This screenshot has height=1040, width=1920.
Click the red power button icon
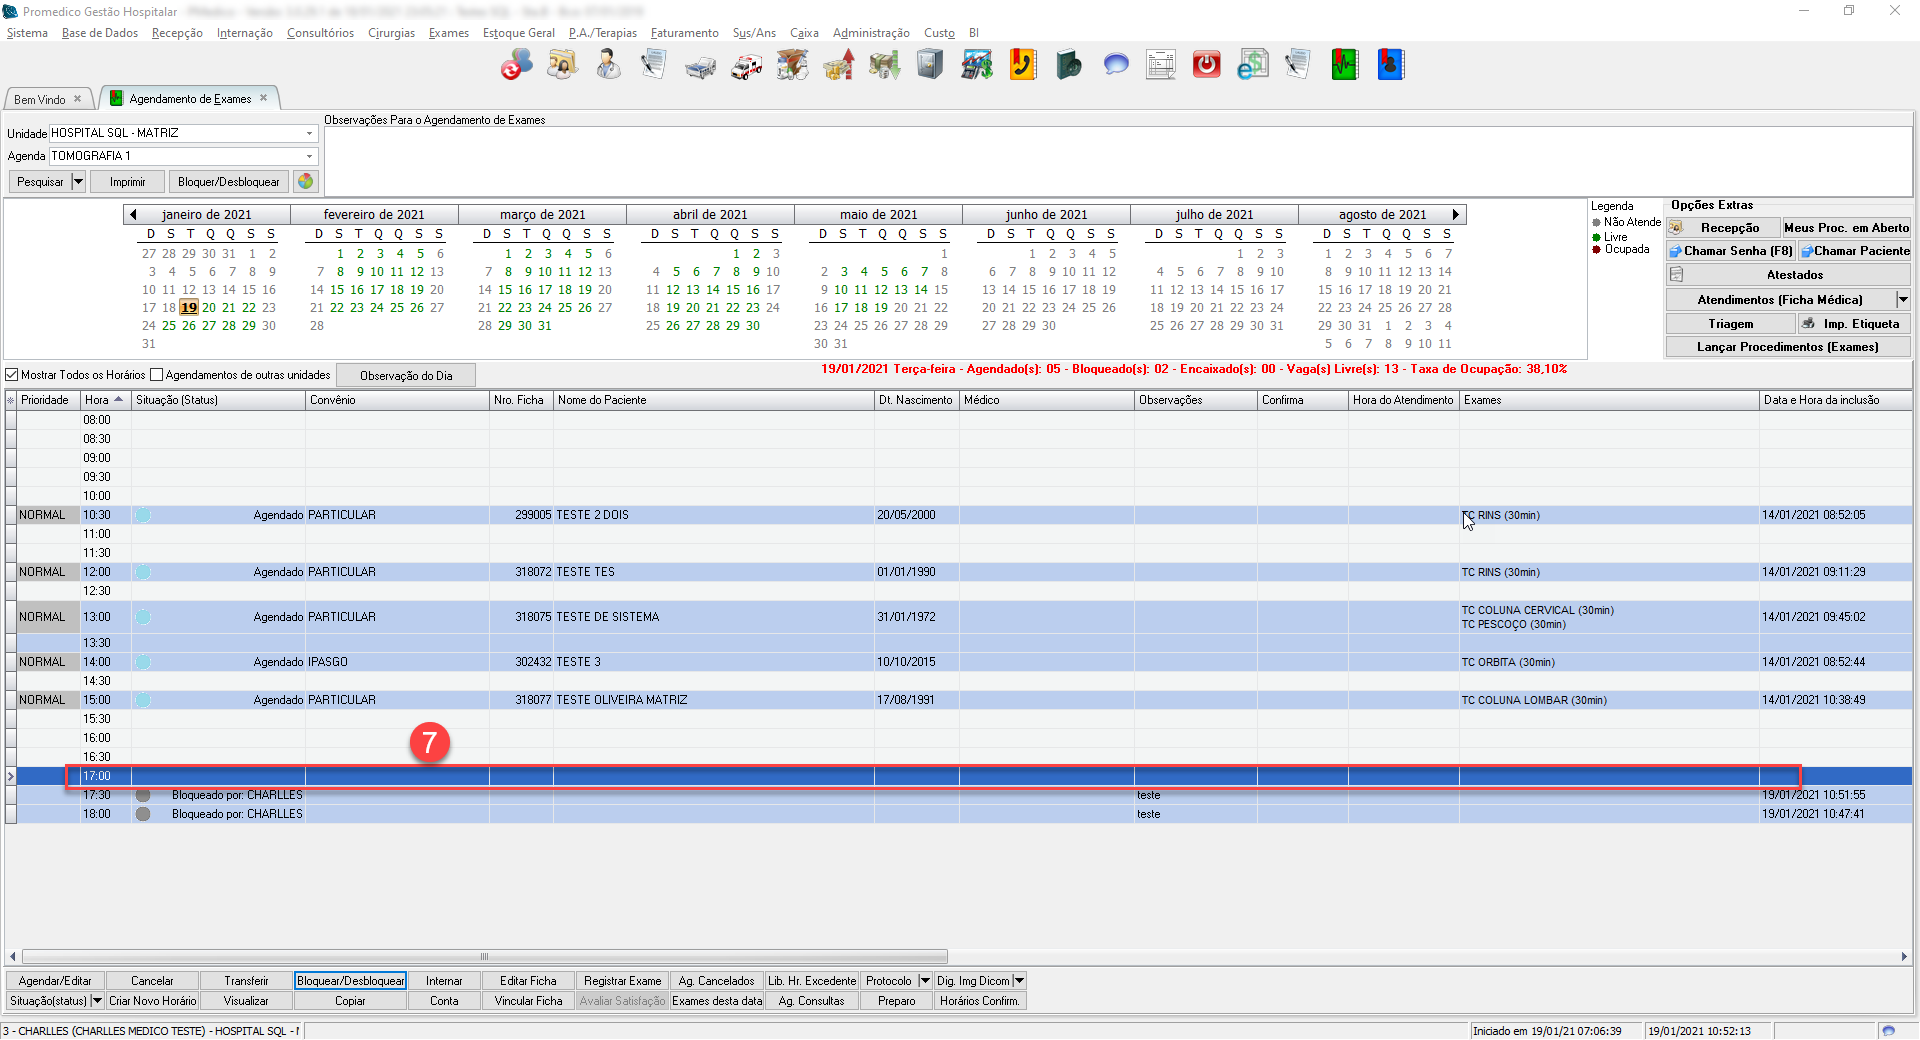(x=1206, y=66)
